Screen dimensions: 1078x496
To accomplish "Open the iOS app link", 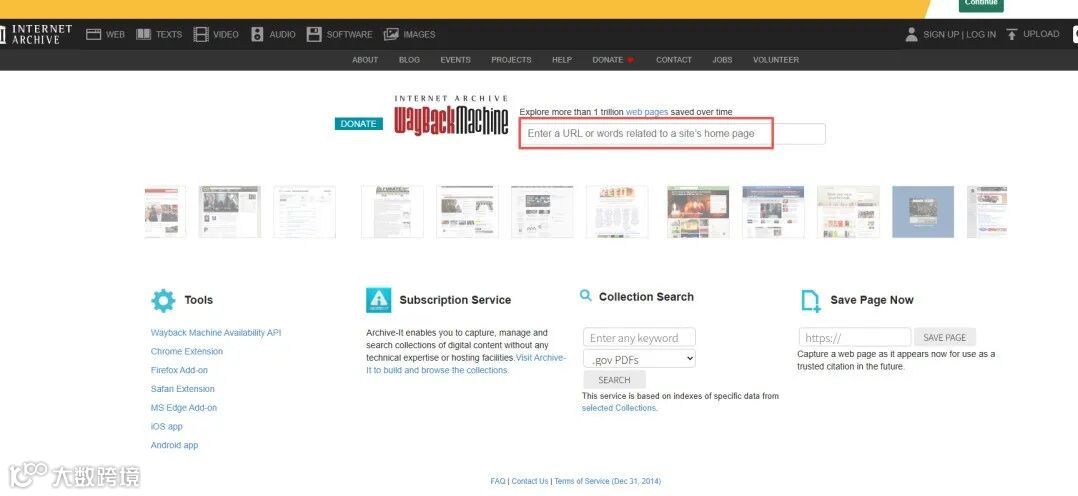I will click(166, 427).
